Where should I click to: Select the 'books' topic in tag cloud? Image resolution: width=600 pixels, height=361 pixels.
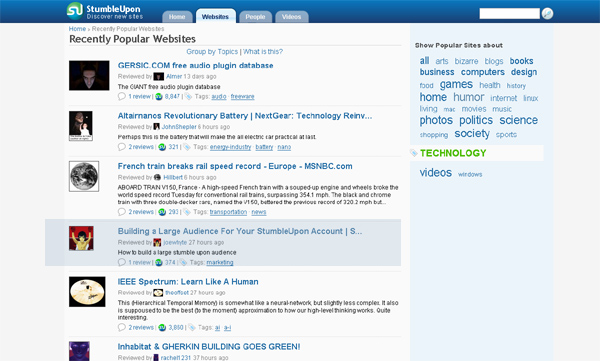tap(521, 61)
